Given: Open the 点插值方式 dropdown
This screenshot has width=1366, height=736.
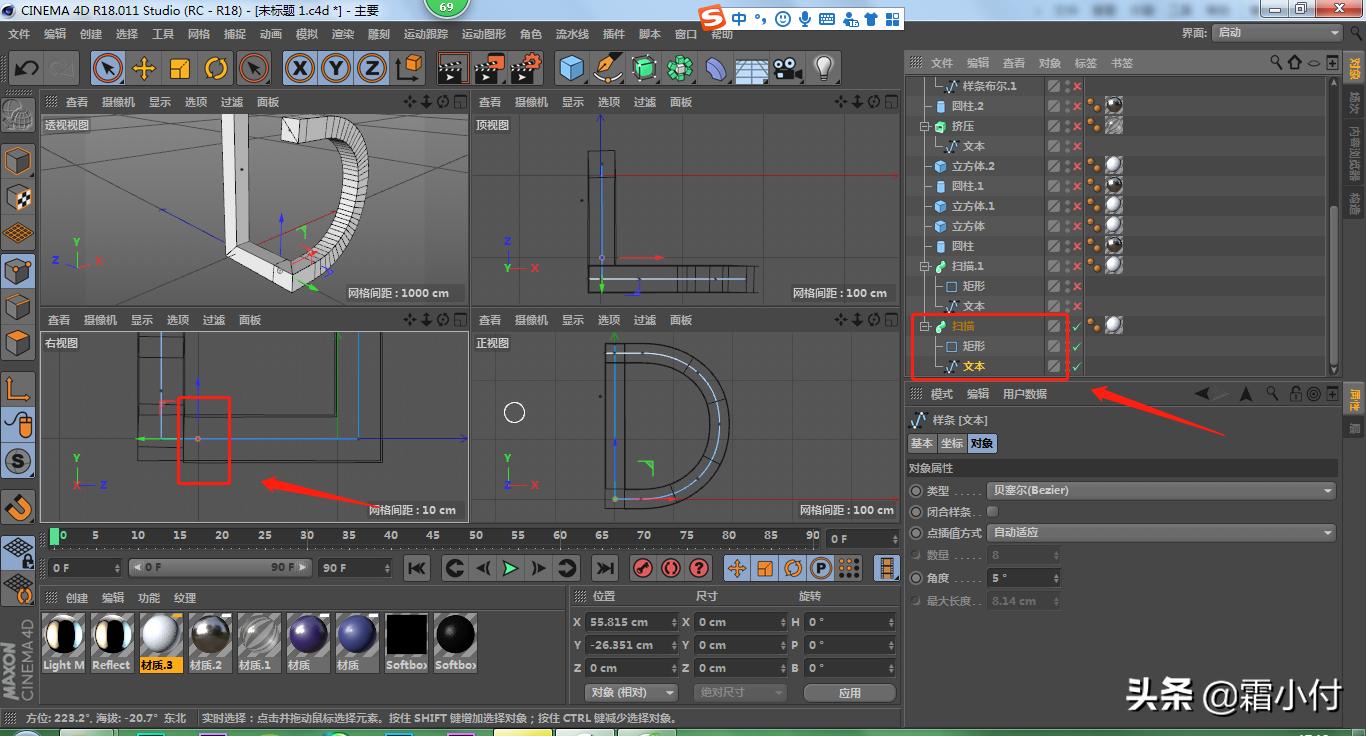Looking at the screenshot, I should 1160,532.
